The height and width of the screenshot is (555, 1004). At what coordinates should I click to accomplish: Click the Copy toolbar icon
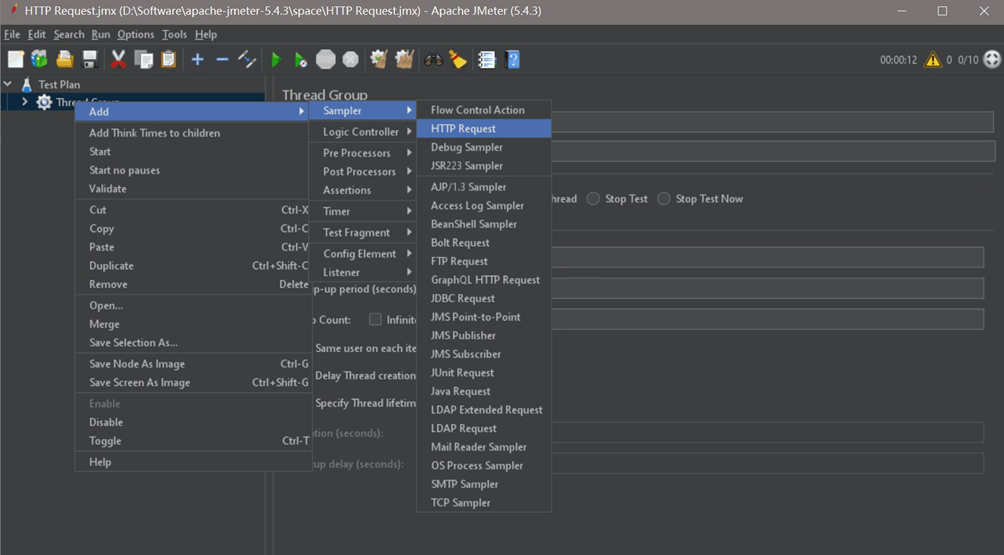coord(143,60)
